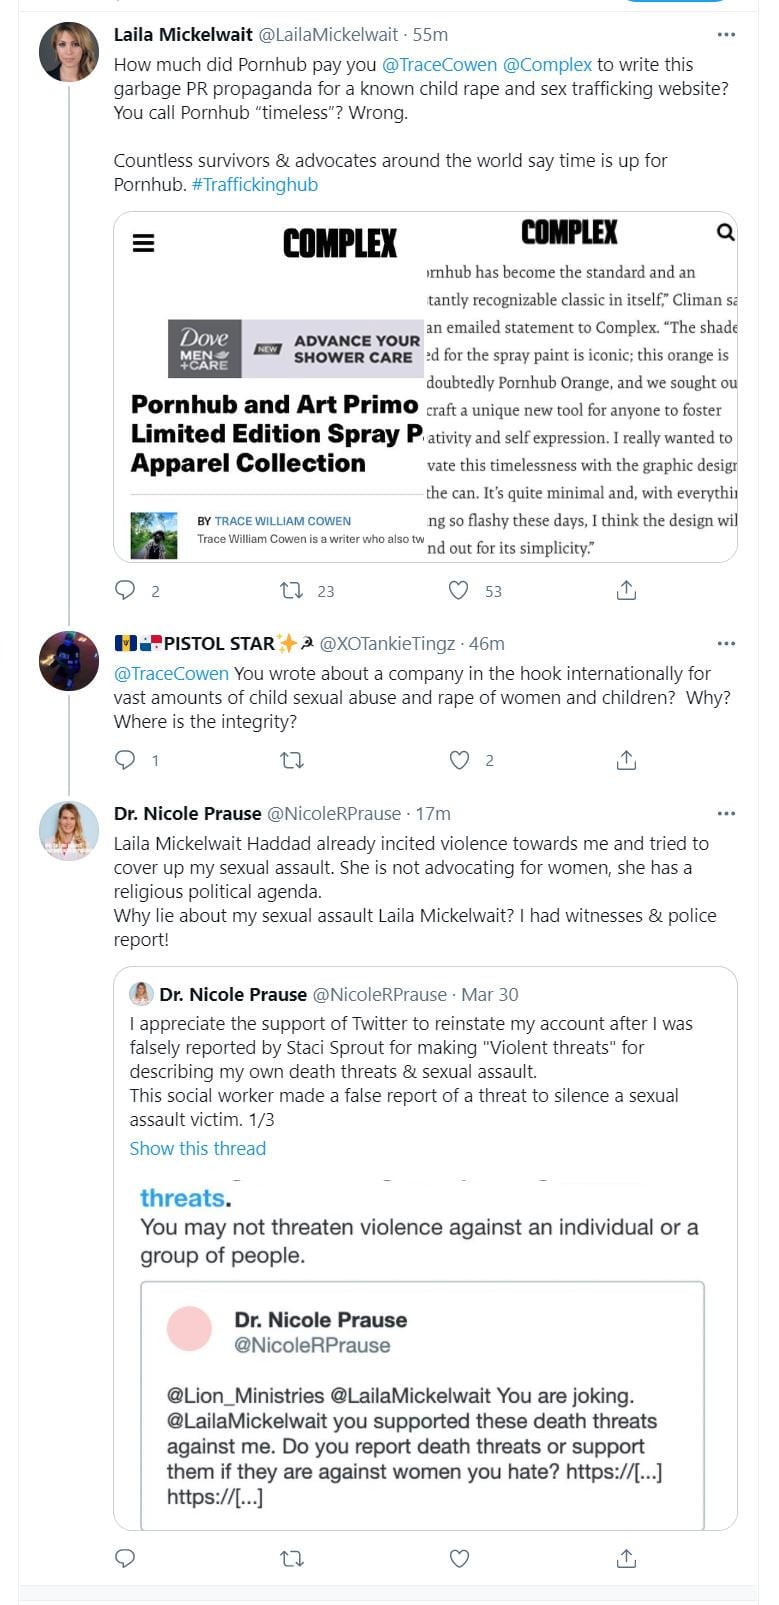The height and width of the screenshot is (1605, 779).
Task: Retweet Laila Mickelwait's Pornhub tweet
Action: coord(292,591)
